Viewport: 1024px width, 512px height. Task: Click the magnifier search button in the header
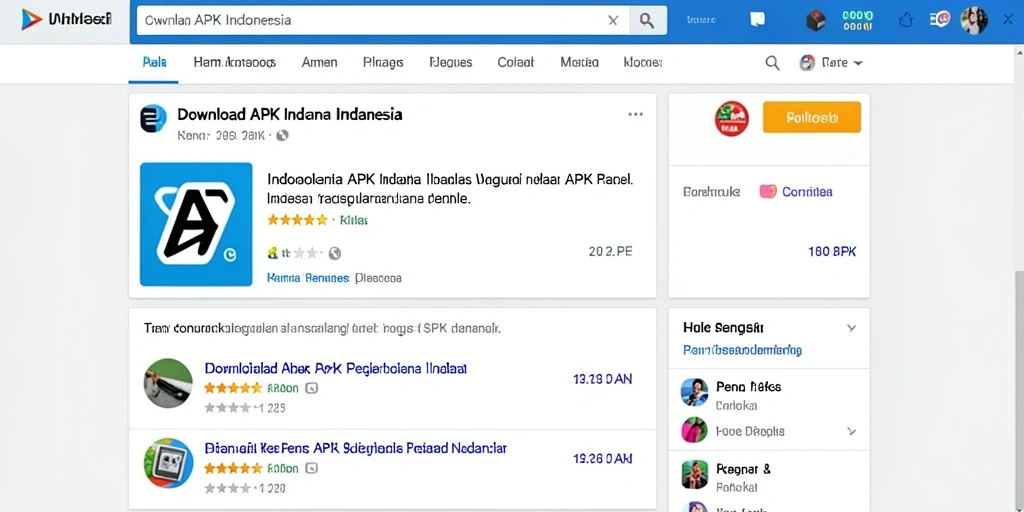[647, 20]
